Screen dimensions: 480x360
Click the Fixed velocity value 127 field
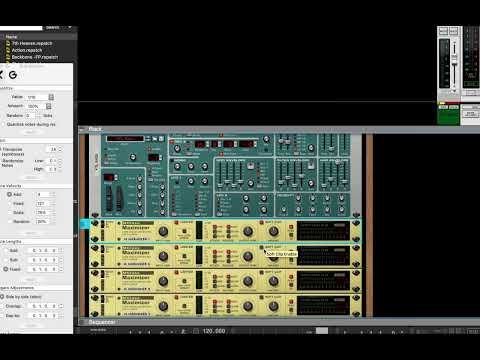click(43, 203)
